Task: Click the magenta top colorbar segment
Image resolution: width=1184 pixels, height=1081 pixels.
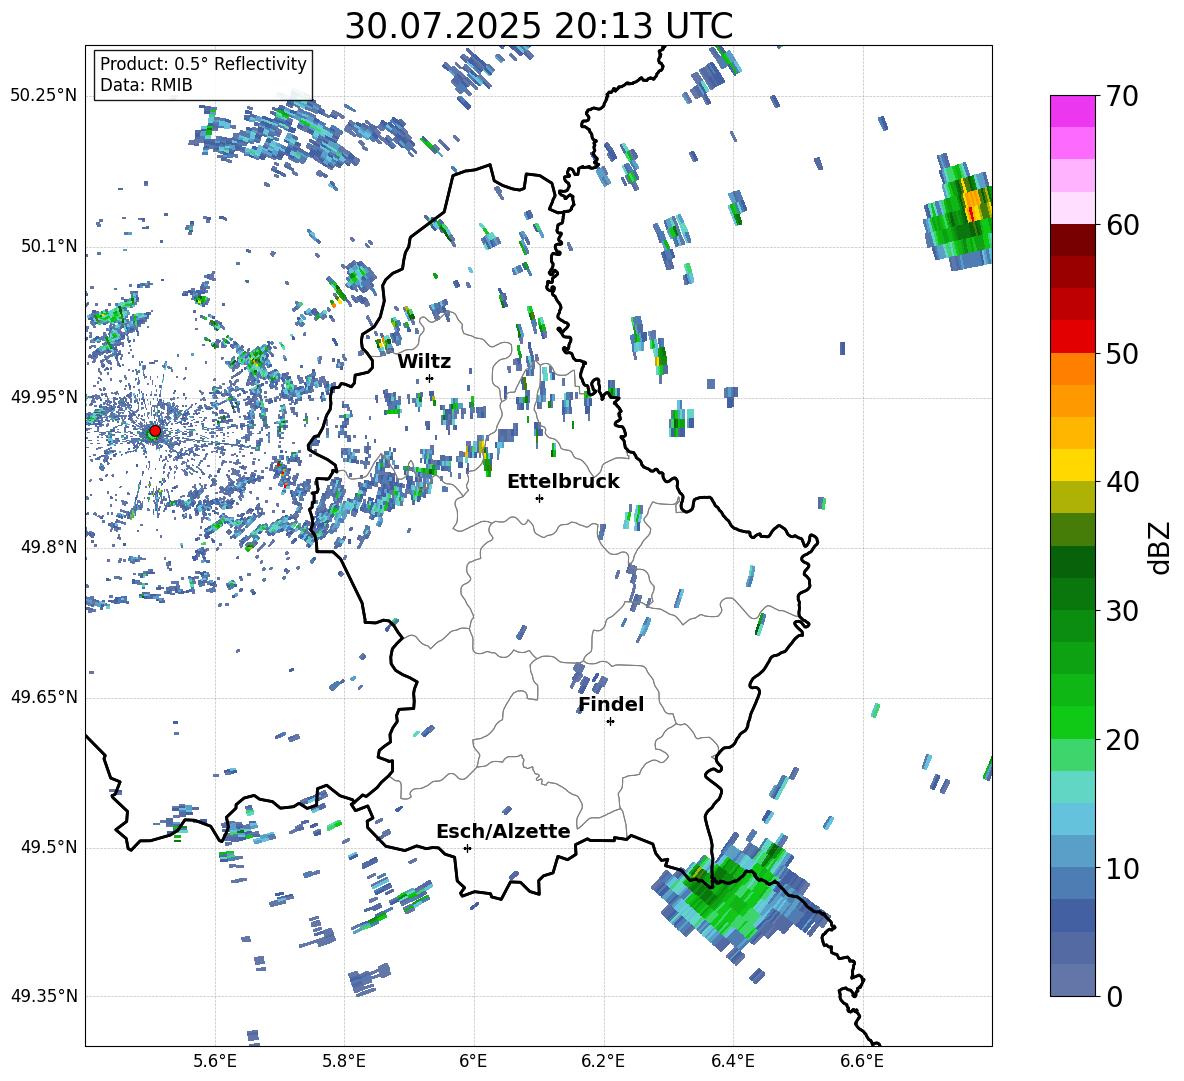Action: (x=1072, y=111)
